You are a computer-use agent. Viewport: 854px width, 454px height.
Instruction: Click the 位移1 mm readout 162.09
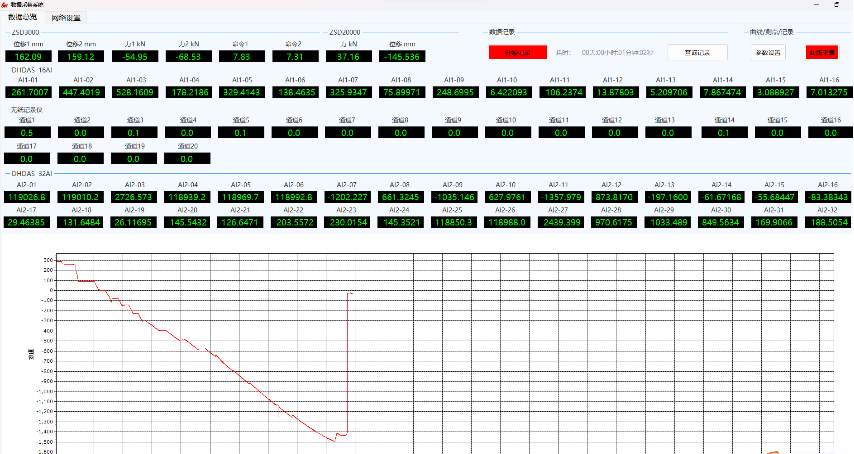[28, 57]
